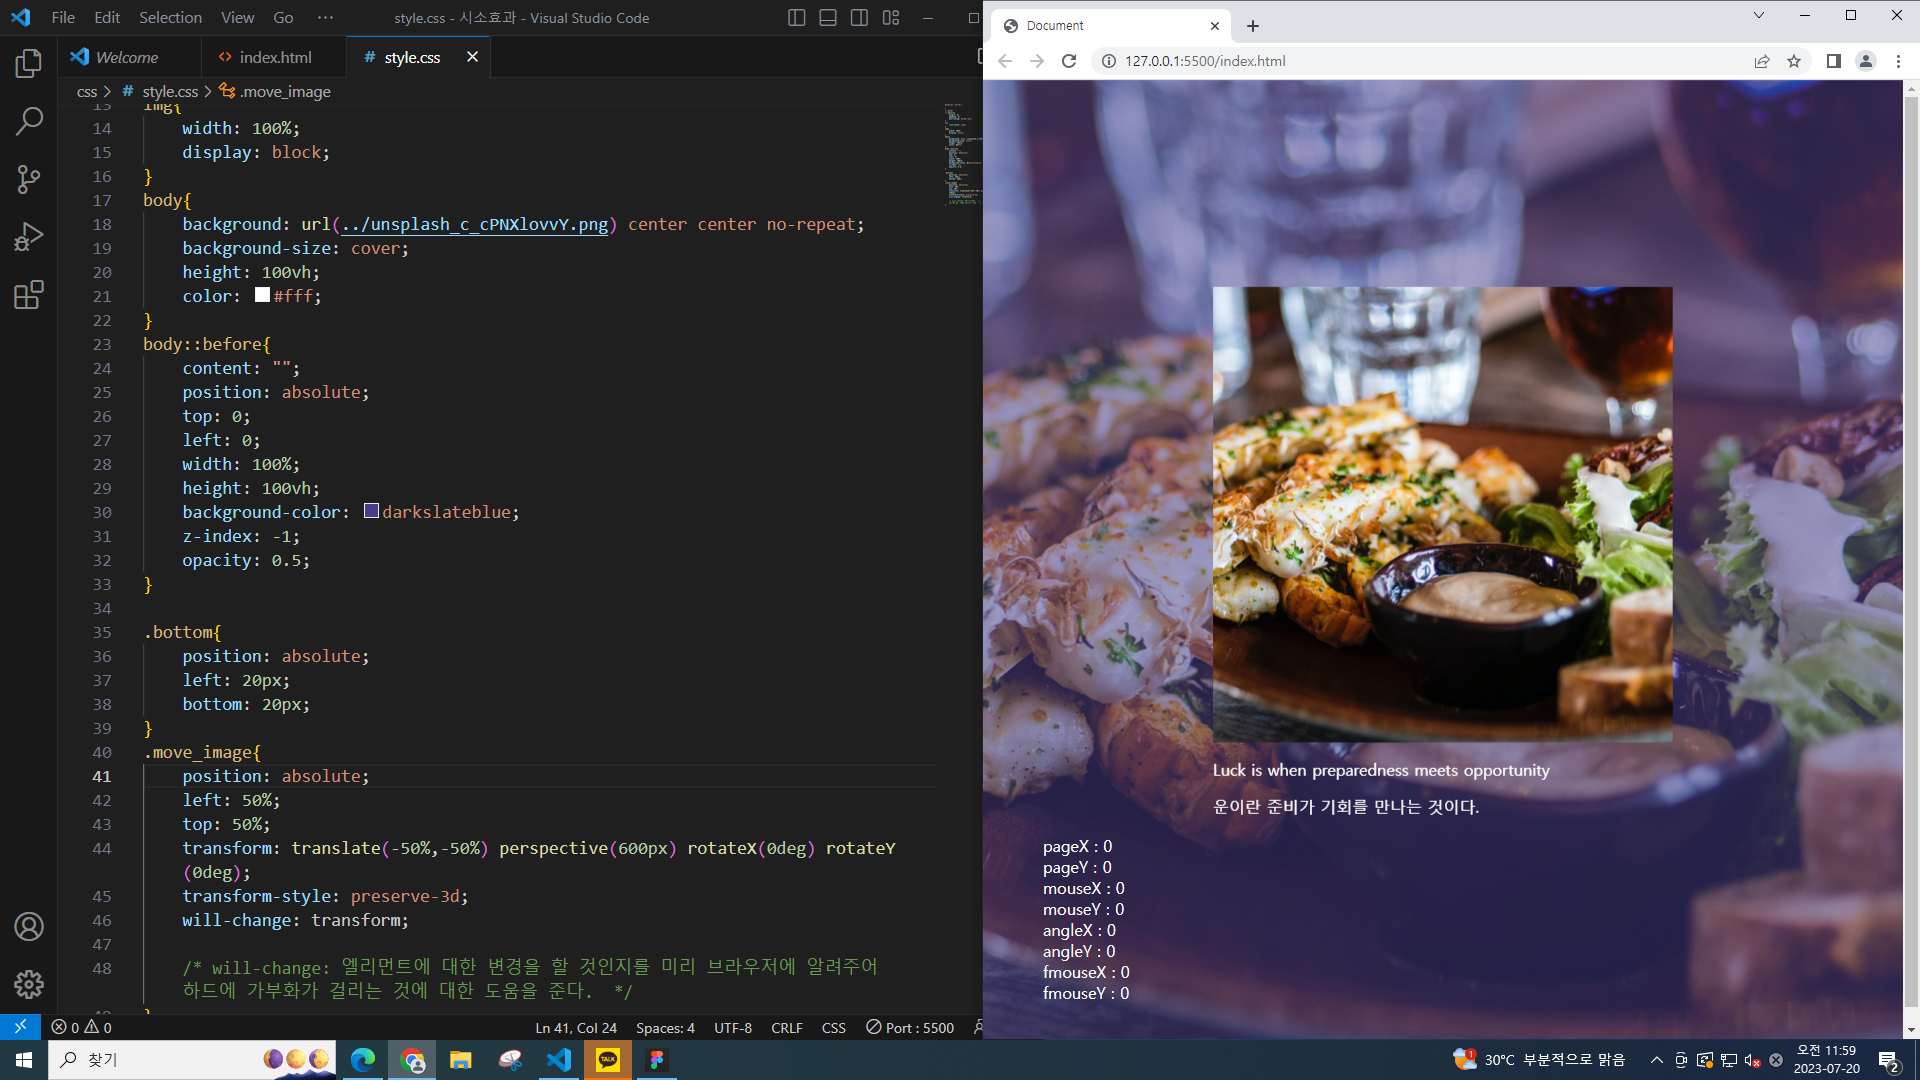Toggle the bottom panel layout button
This screenshot has width=1920, height=1080.
(828, 18)
